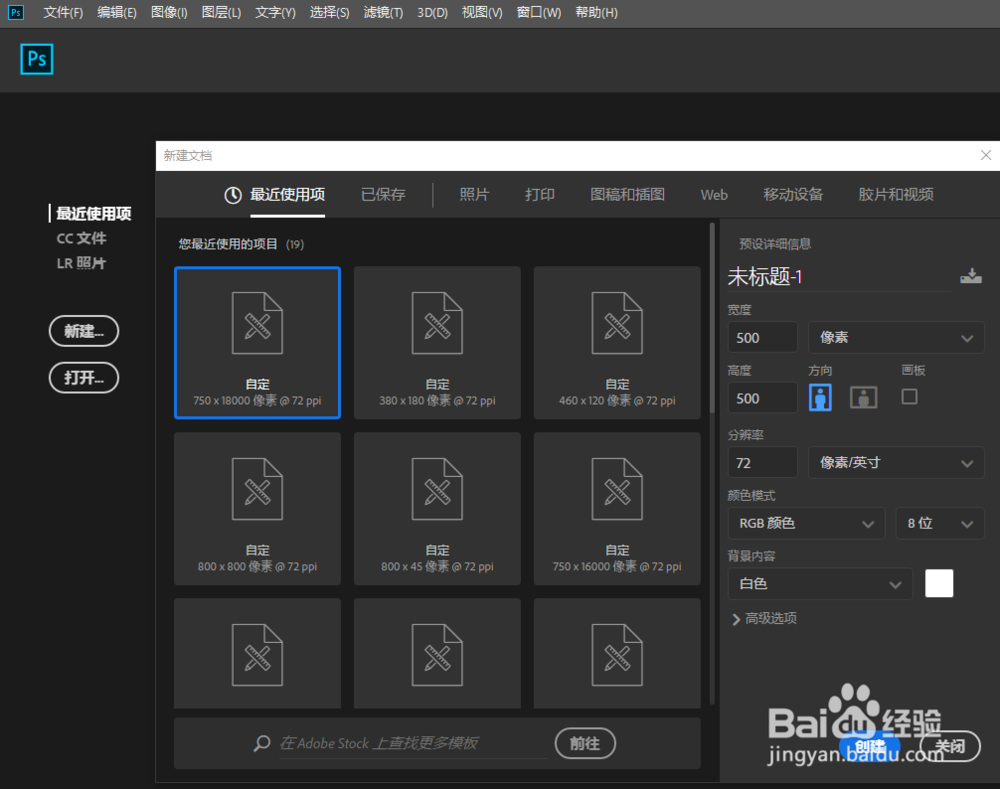Select the landscape orientation icon
The height and width of the screenshot is (789, 1000).
[x=865, y=397]
